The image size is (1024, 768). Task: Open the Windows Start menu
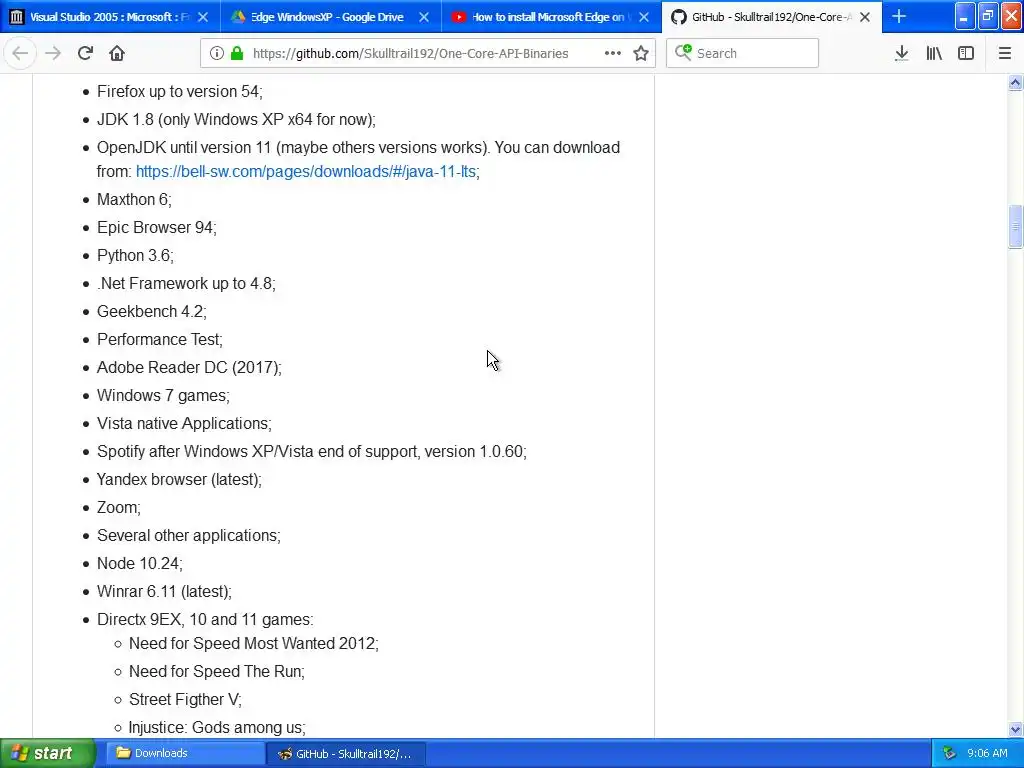(x=47, y=753)
